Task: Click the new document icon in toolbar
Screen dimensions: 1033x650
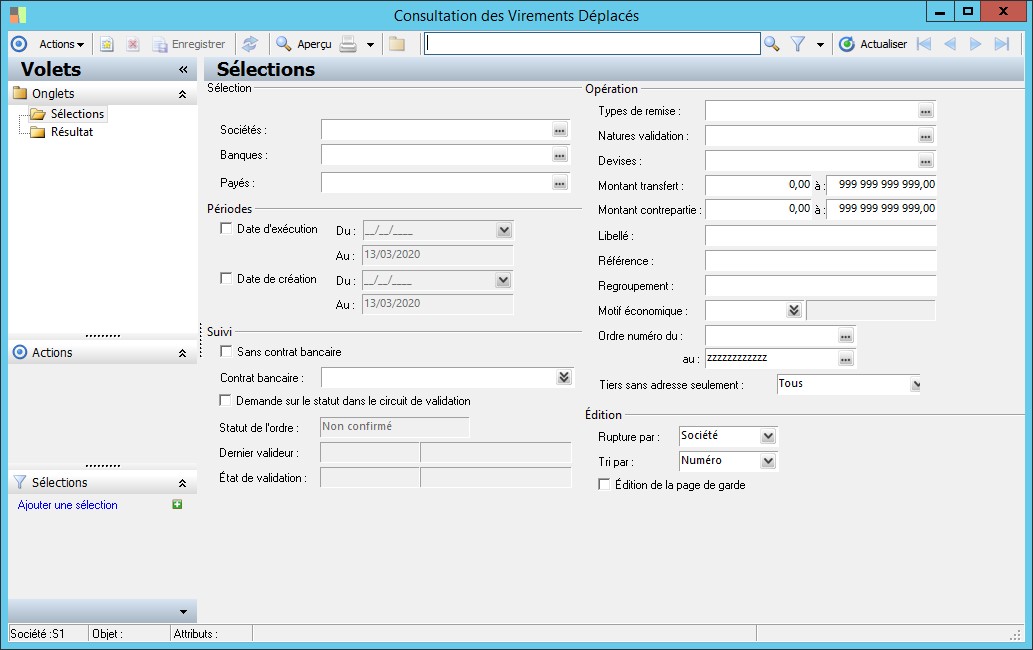Action: coord(107,44)
